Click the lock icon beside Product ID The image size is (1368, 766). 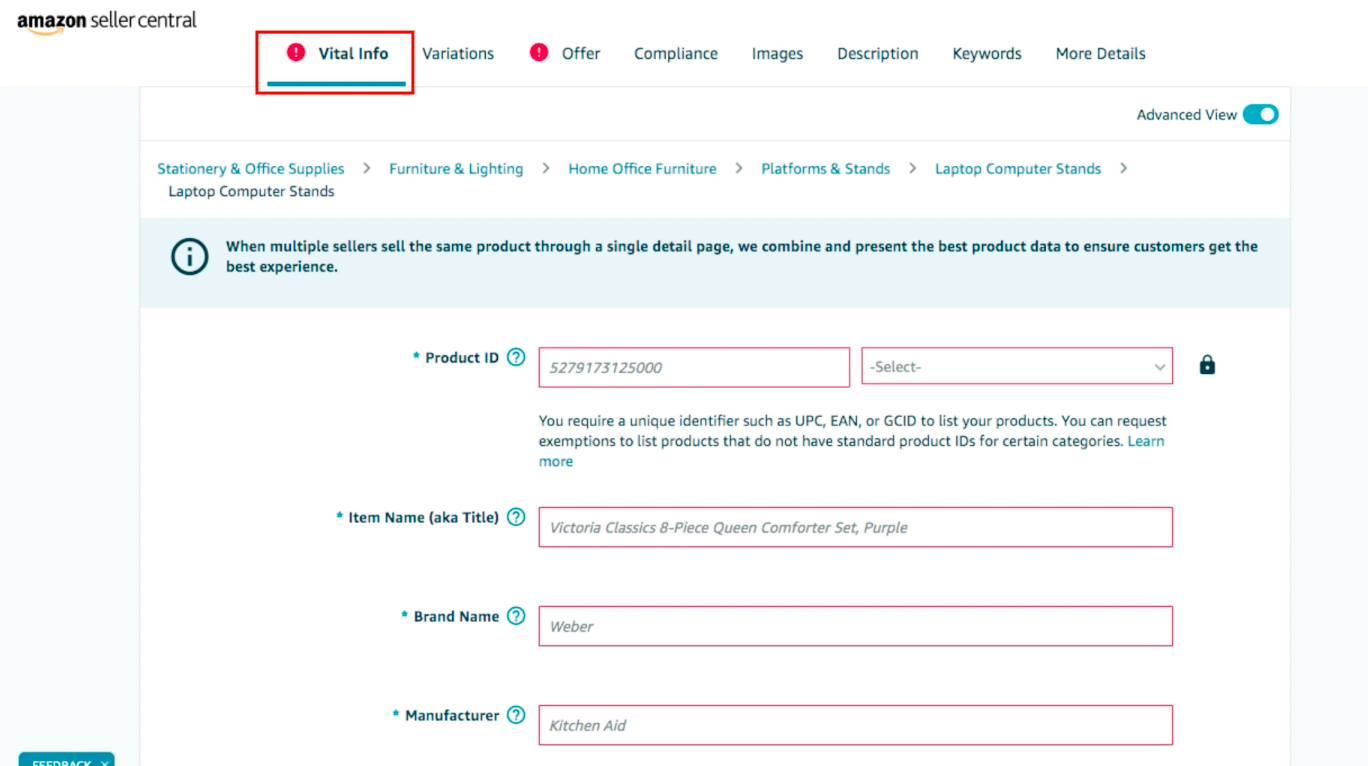[1207, 365]
